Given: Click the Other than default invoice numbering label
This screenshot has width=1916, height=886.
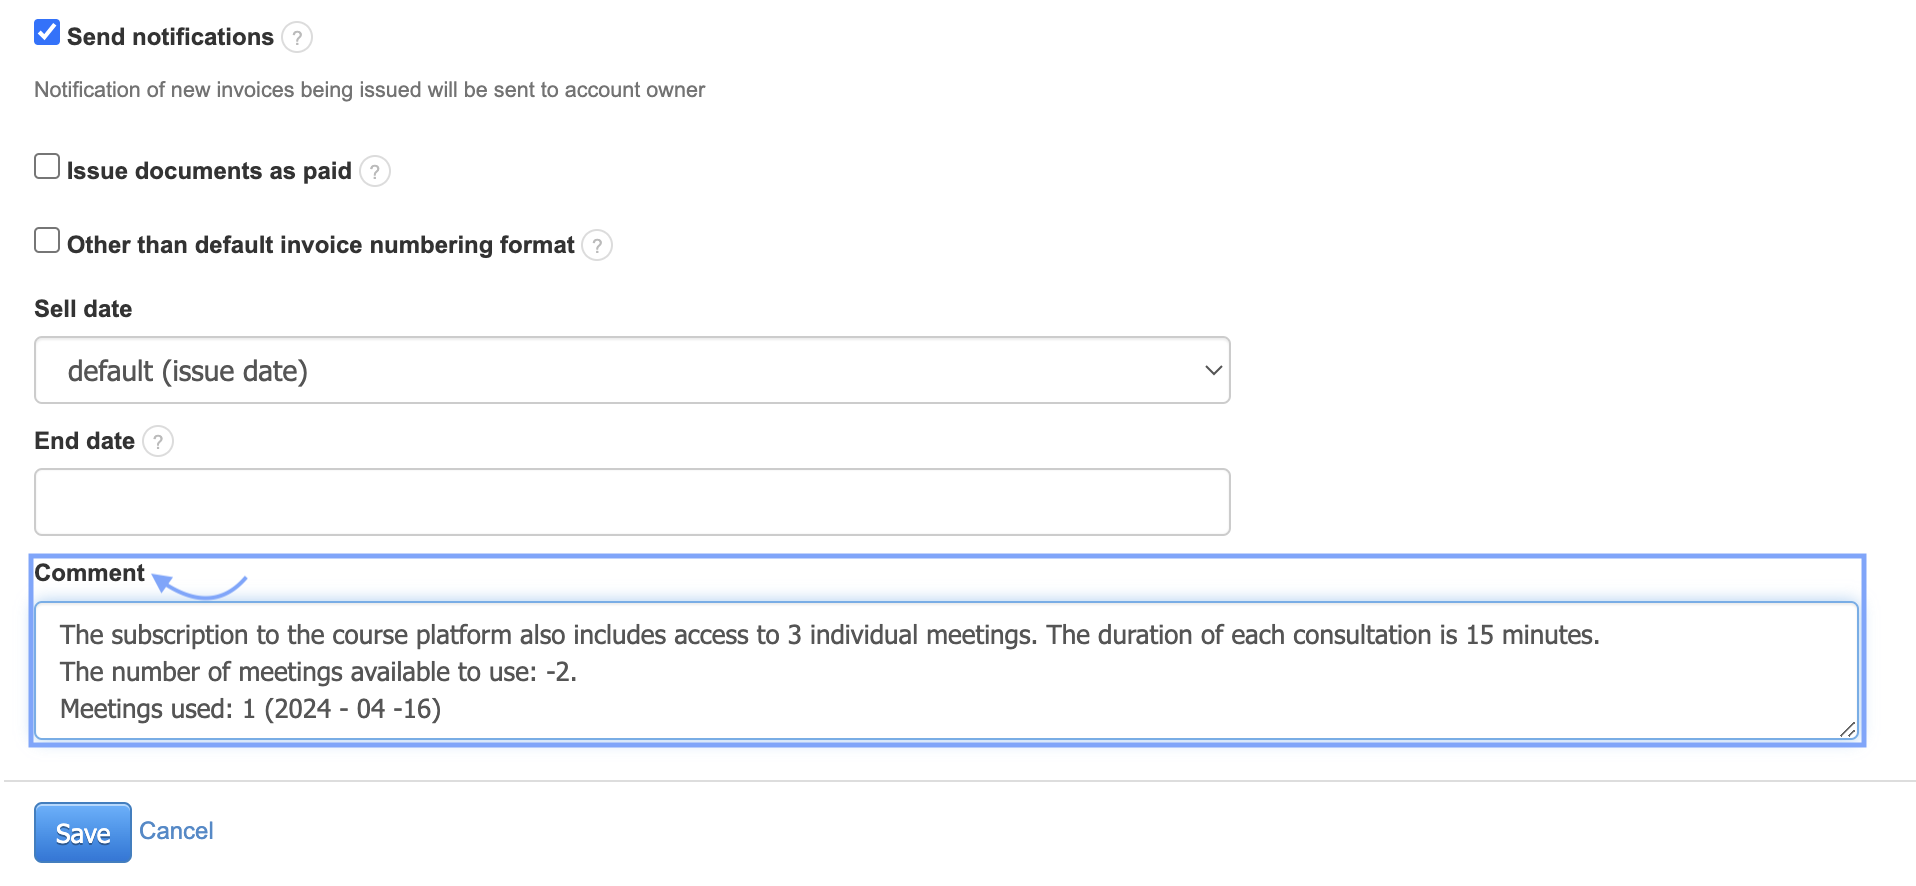Looking at the screenshot, I should (320, 246).
